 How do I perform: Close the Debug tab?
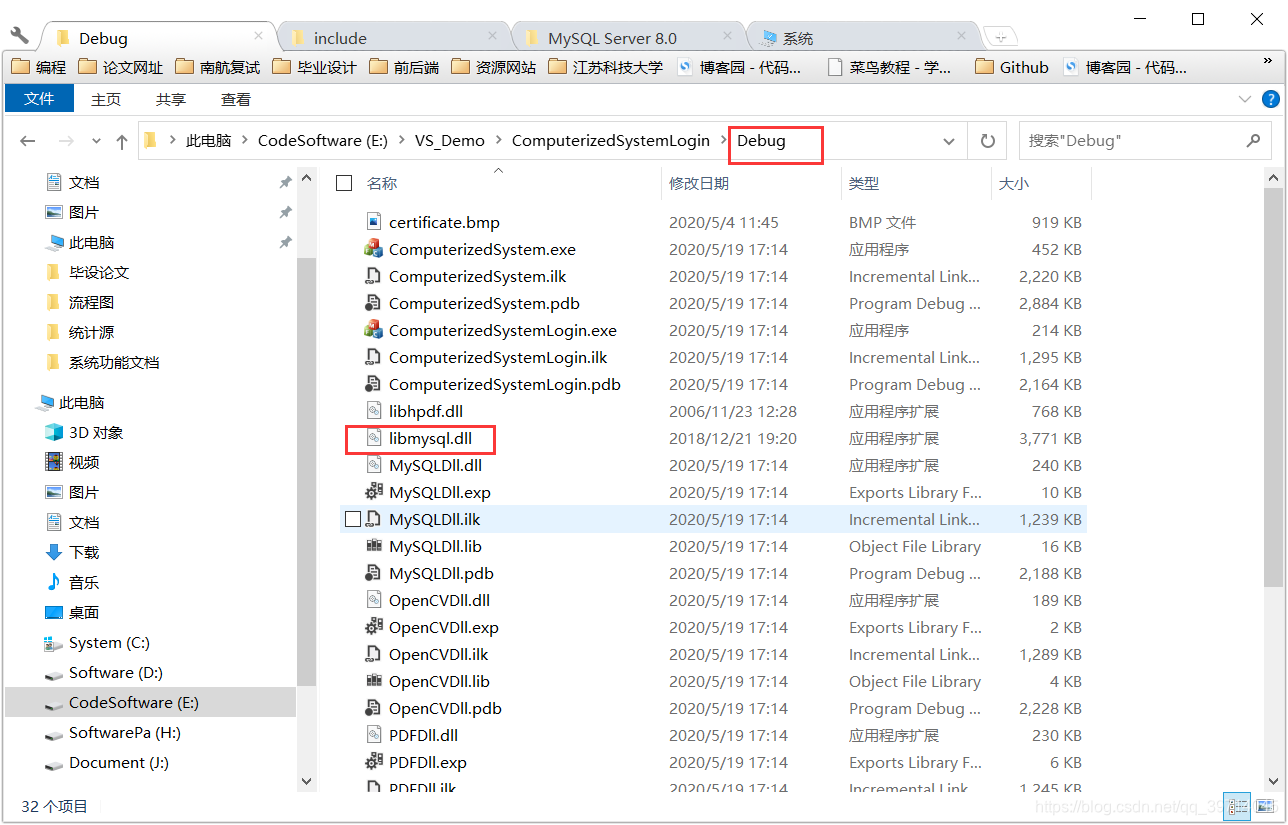(258, 36)
